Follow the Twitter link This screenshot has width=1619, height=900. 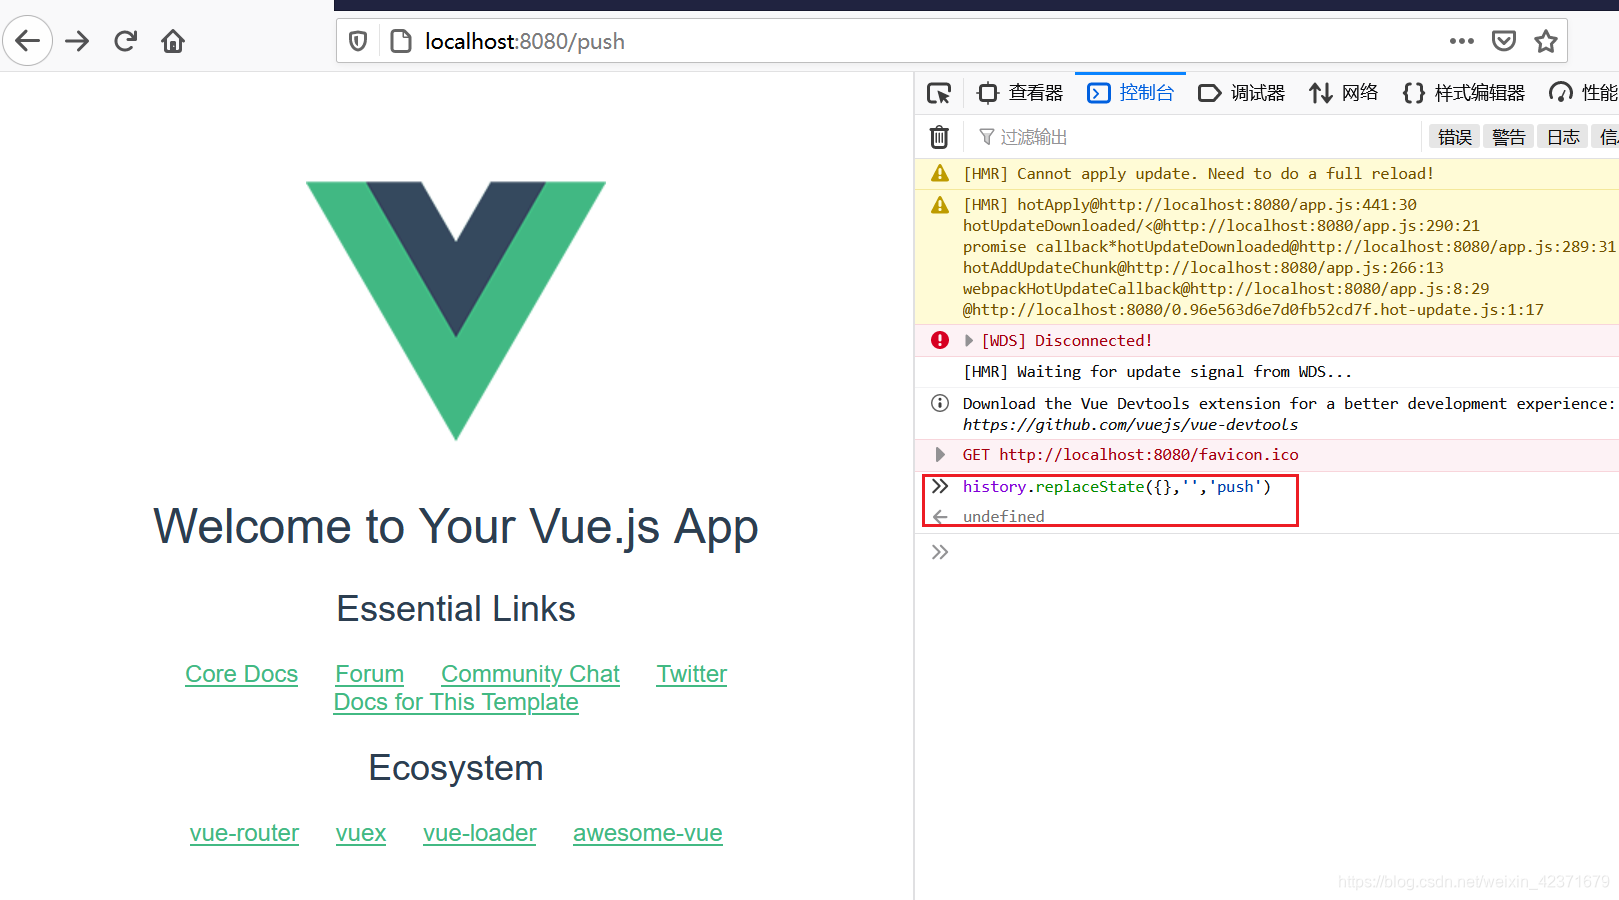pos(692,674)
